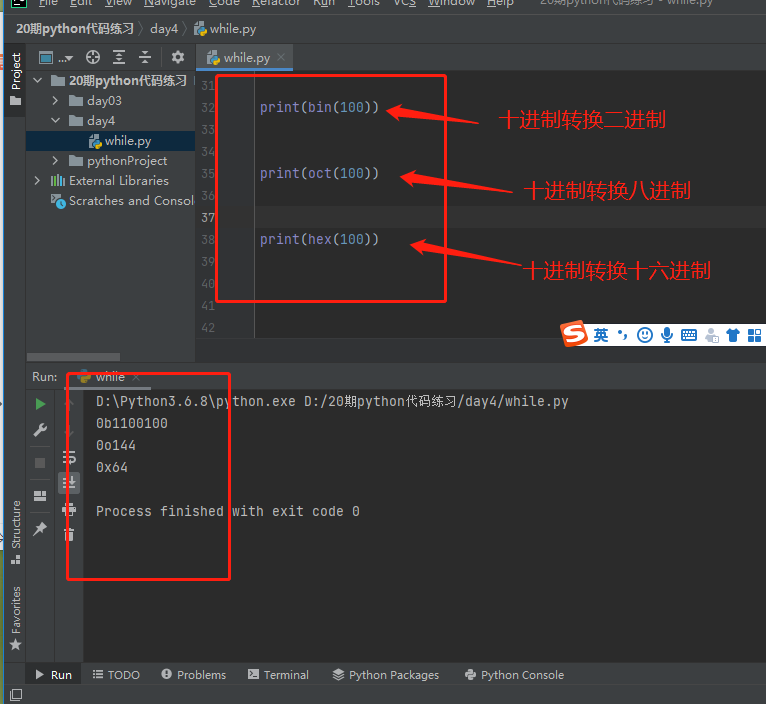The image size is (766, 704).
Task: Open the Project panel settings gear
Action: (178, 57)
